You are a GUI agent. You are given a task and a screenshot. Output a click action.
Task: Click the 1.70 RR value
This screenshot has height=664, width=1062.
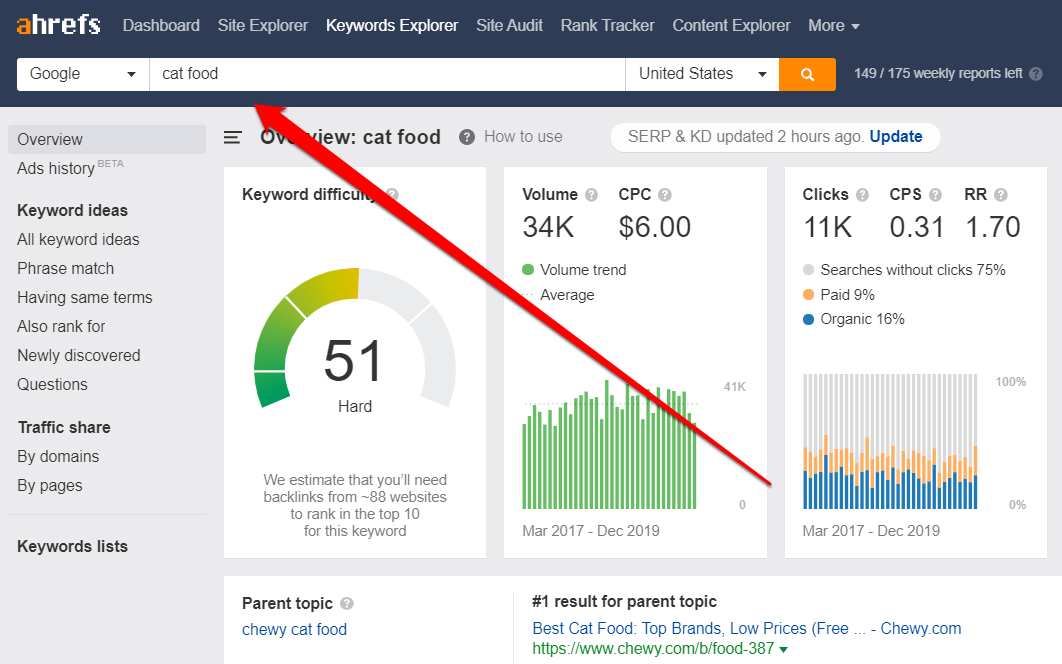click(x=992, y=227)
